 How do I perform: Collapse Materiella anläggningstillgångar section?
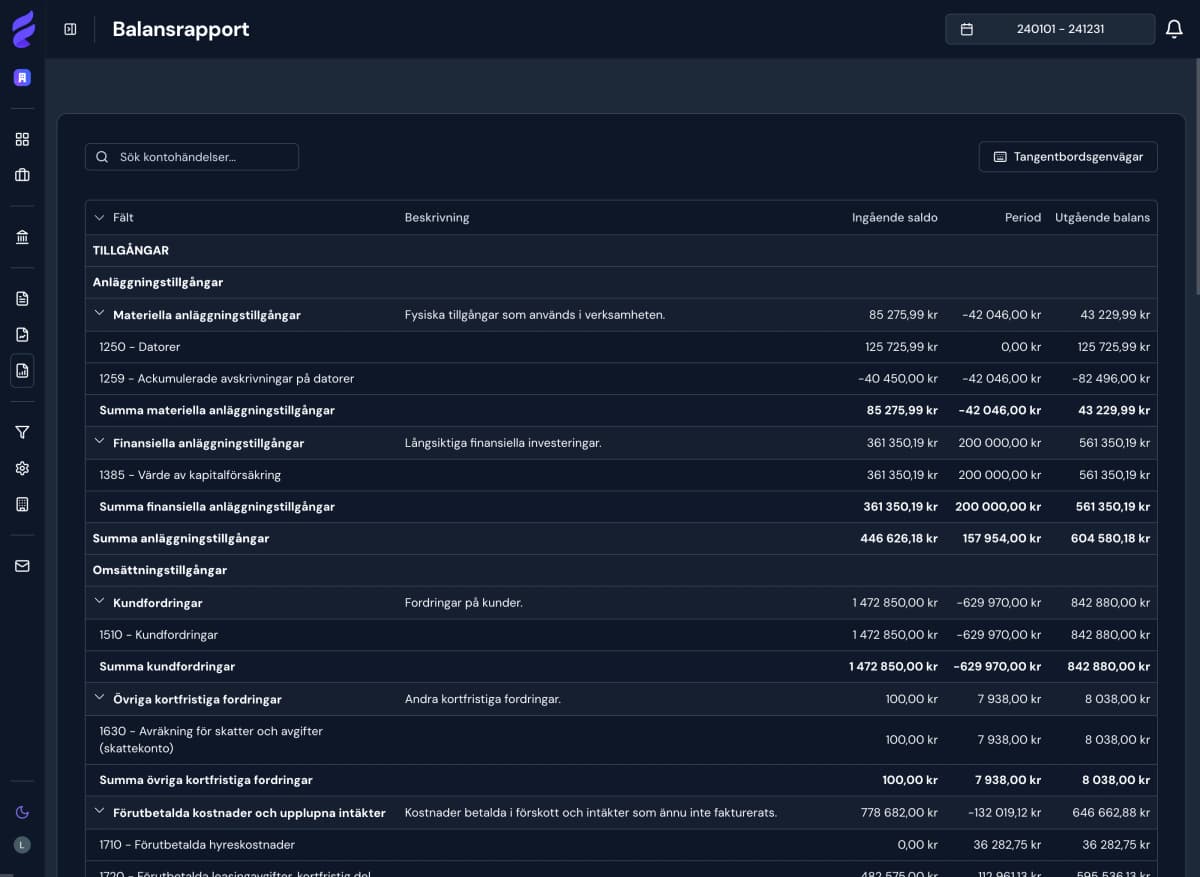point(99,314)
